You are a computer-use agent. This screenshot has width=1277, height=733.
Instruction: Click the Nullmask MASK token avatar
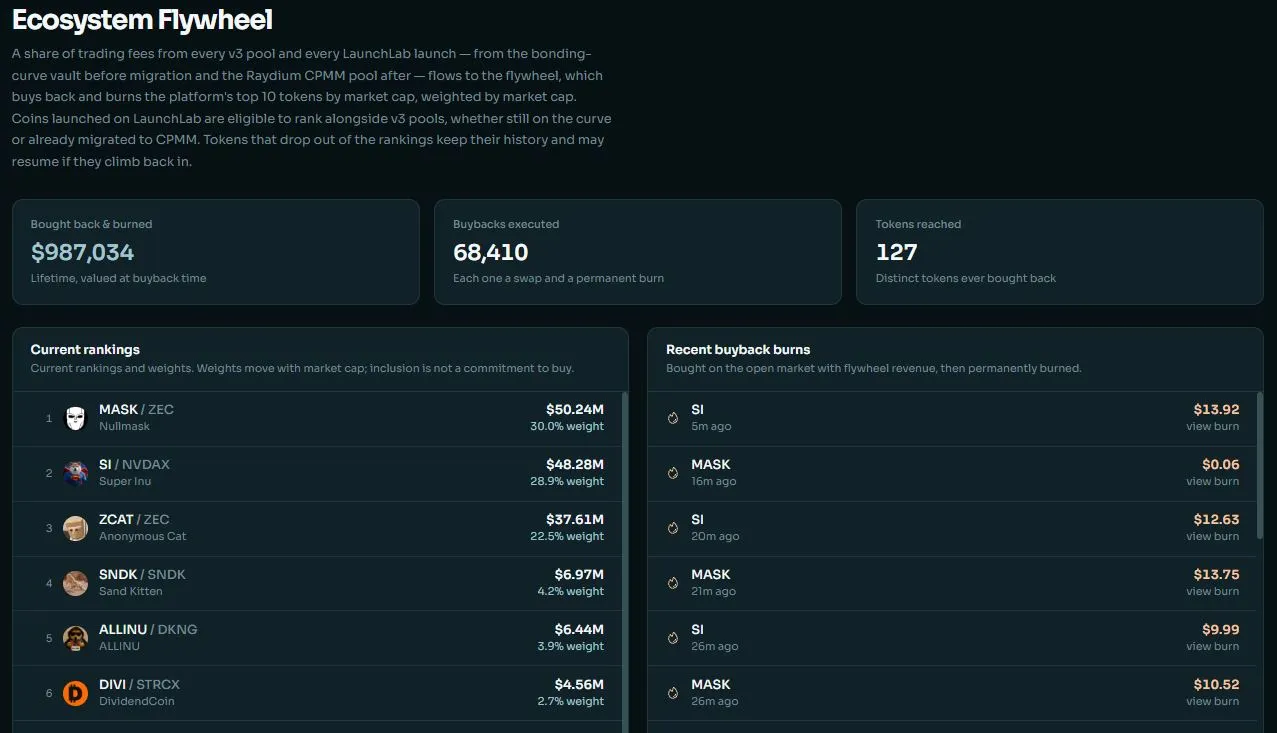(76, 418)
